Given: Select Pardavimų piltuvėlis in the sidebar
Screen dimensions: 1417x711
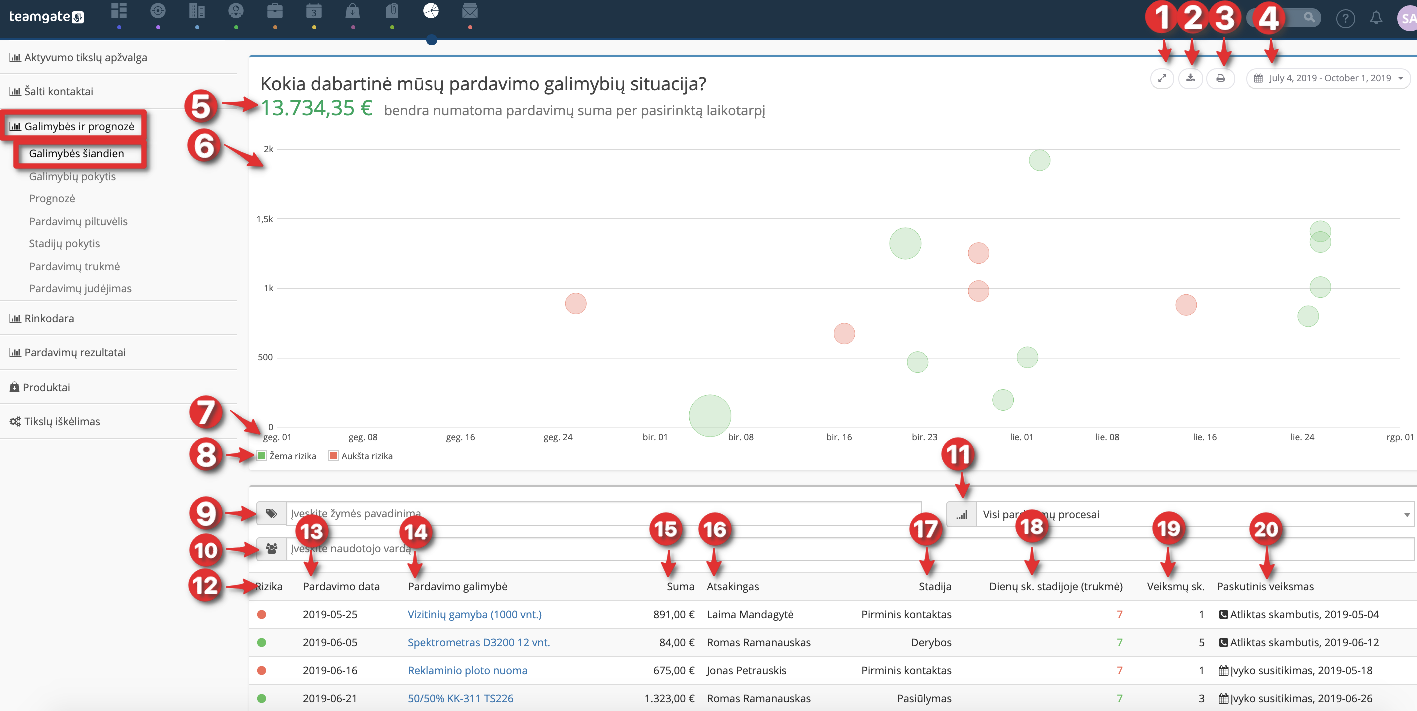Looking at the screenshot, I should [x=78, y=221].
